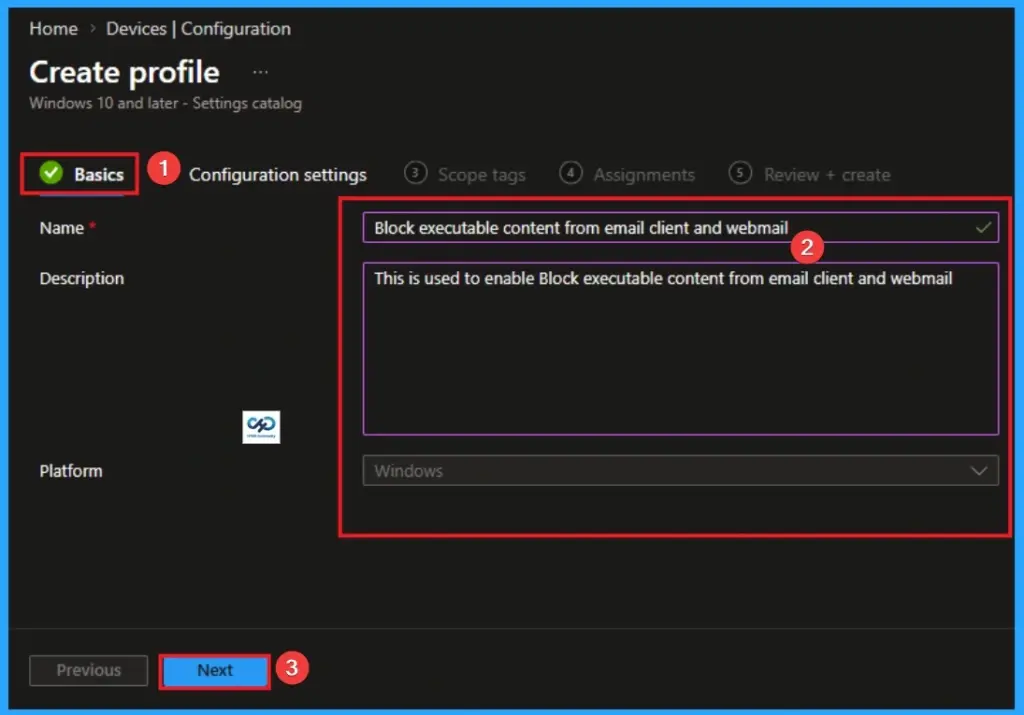Open the Platform combo box list
Viewport: 1024px width, 715px height.
click(x=680, y=470)
